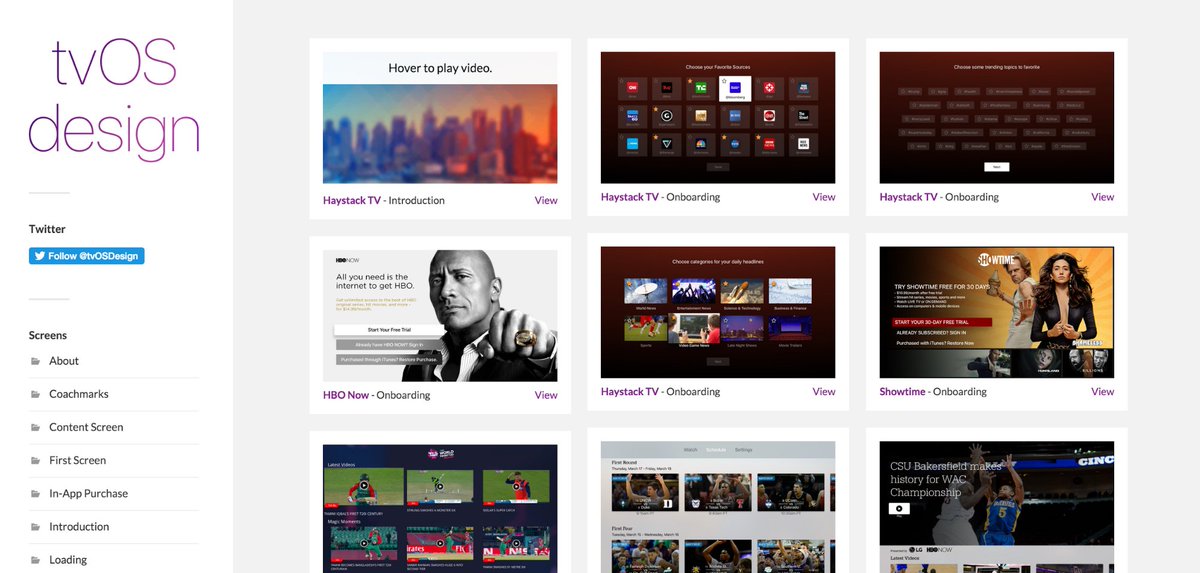Open the Showtime onboarding thumbnail

click(997, 313)
